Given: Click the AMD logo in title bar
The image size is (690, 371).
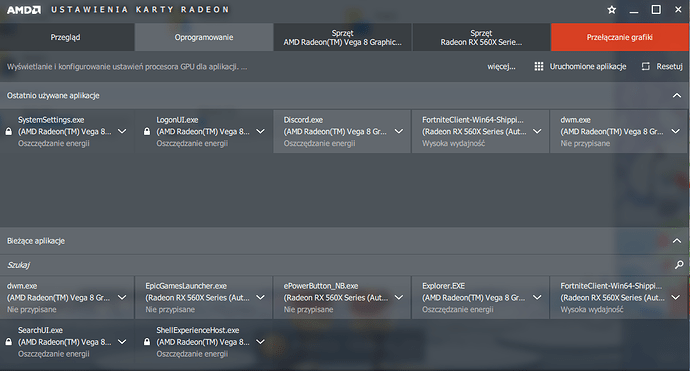Looking at the screenshot, I should coord(24,10).
